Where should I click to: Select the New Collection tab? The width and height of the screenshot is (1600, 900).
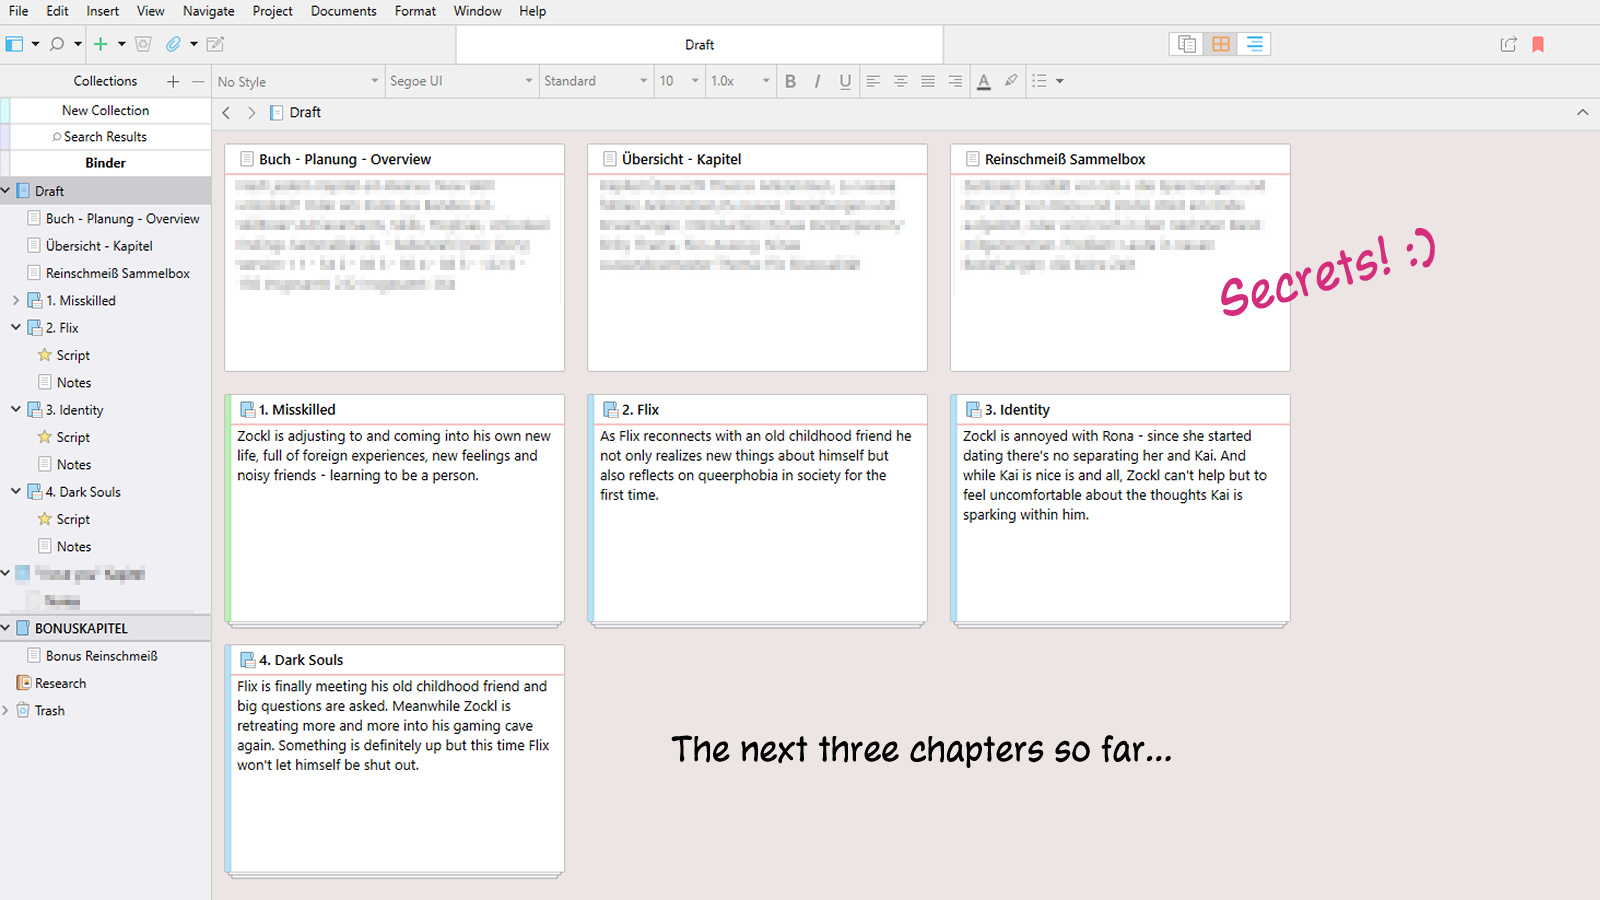point(105,110)
